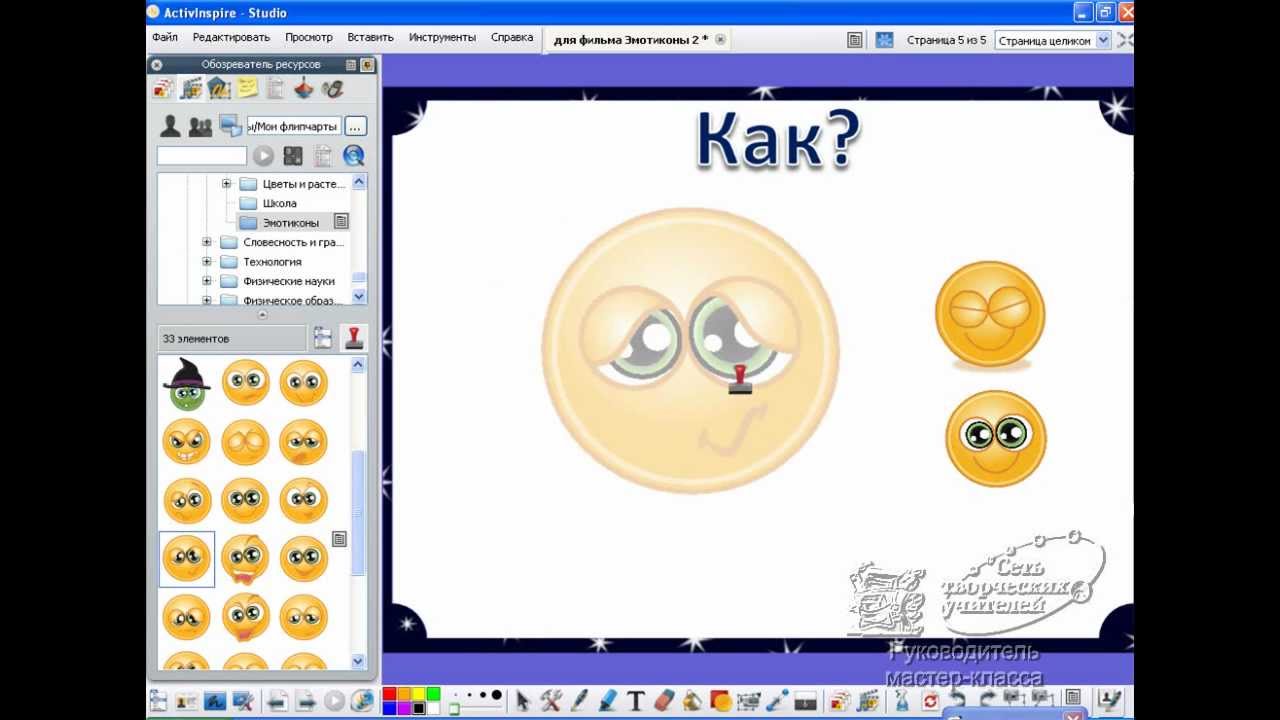This screenshot has height=720, width=1280.
Task: Open the Редактировать menu
Action: pos(231,37)
